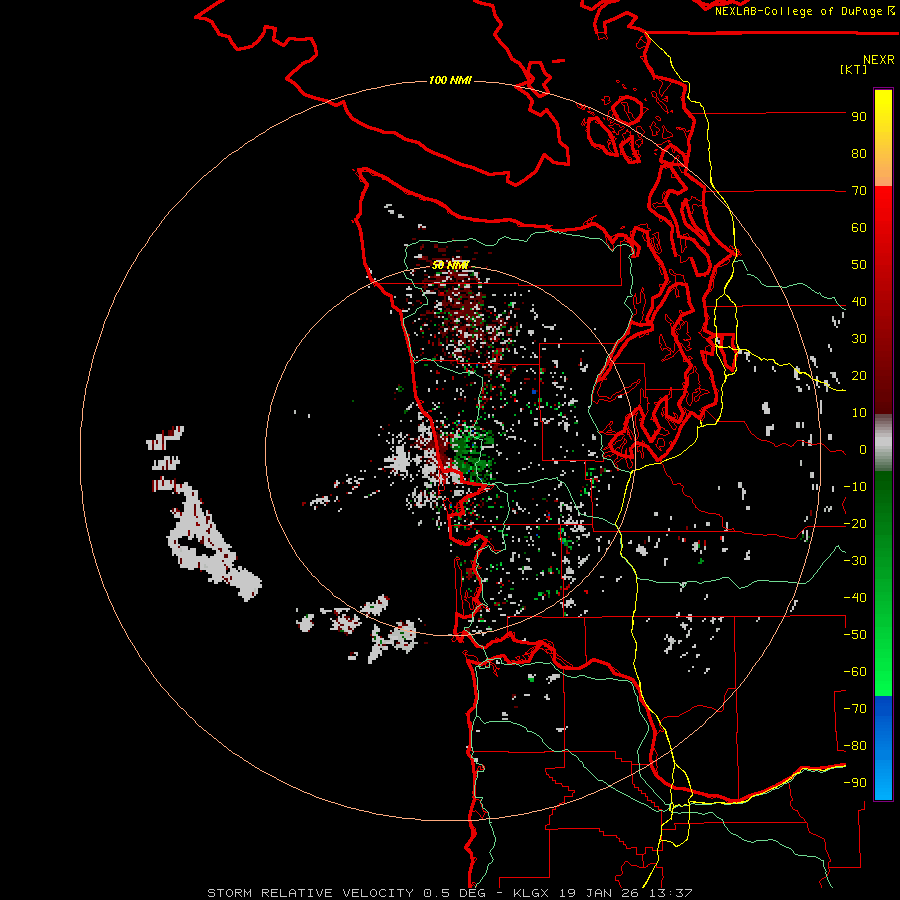Click the NEXR label above color scale
This screenshot has height=900, width=900.
879,60
